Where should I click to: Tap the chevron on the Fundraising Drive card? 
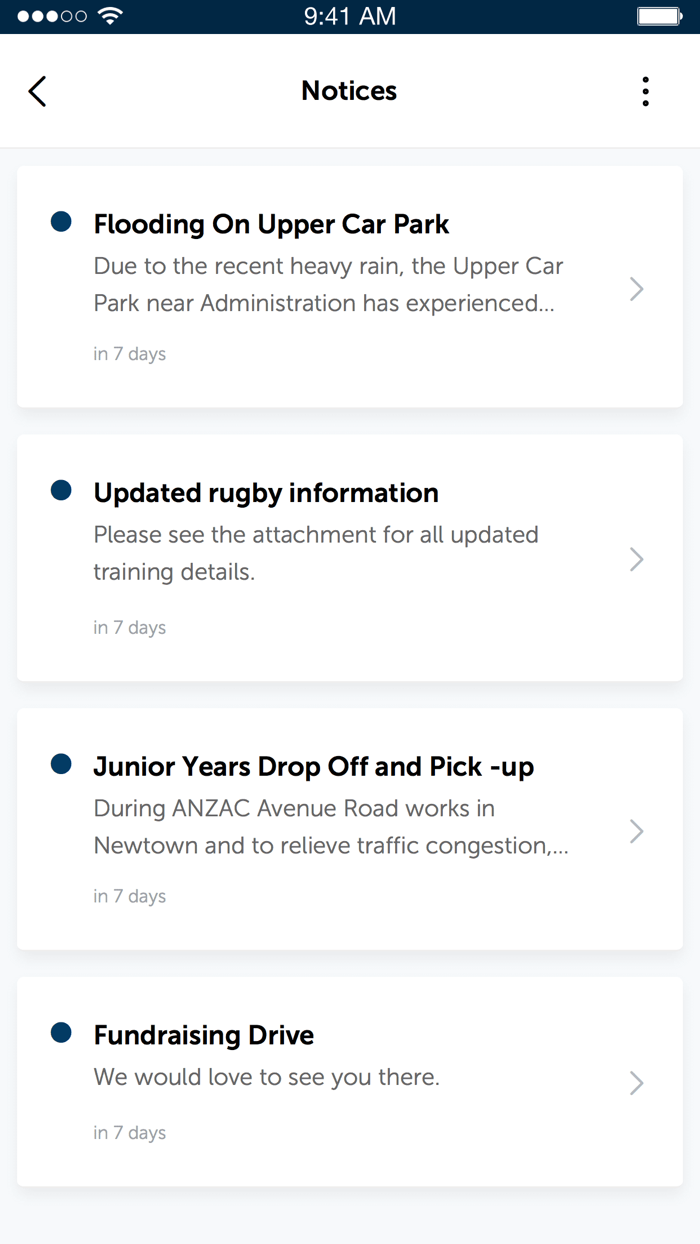tap(637, 1083)
